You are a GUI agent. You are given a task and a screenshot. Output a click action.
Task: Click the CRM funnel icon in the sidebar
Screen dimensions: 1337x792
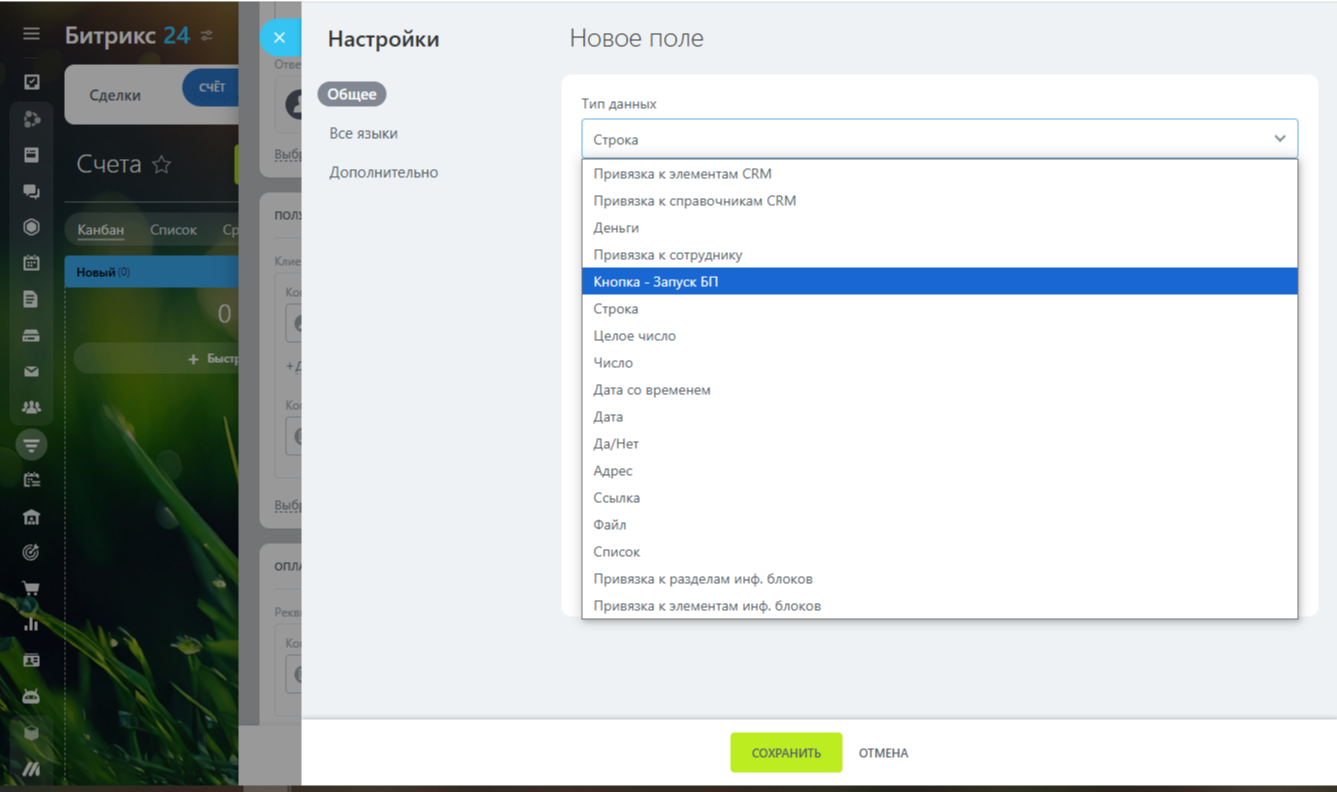click(31, 444)
